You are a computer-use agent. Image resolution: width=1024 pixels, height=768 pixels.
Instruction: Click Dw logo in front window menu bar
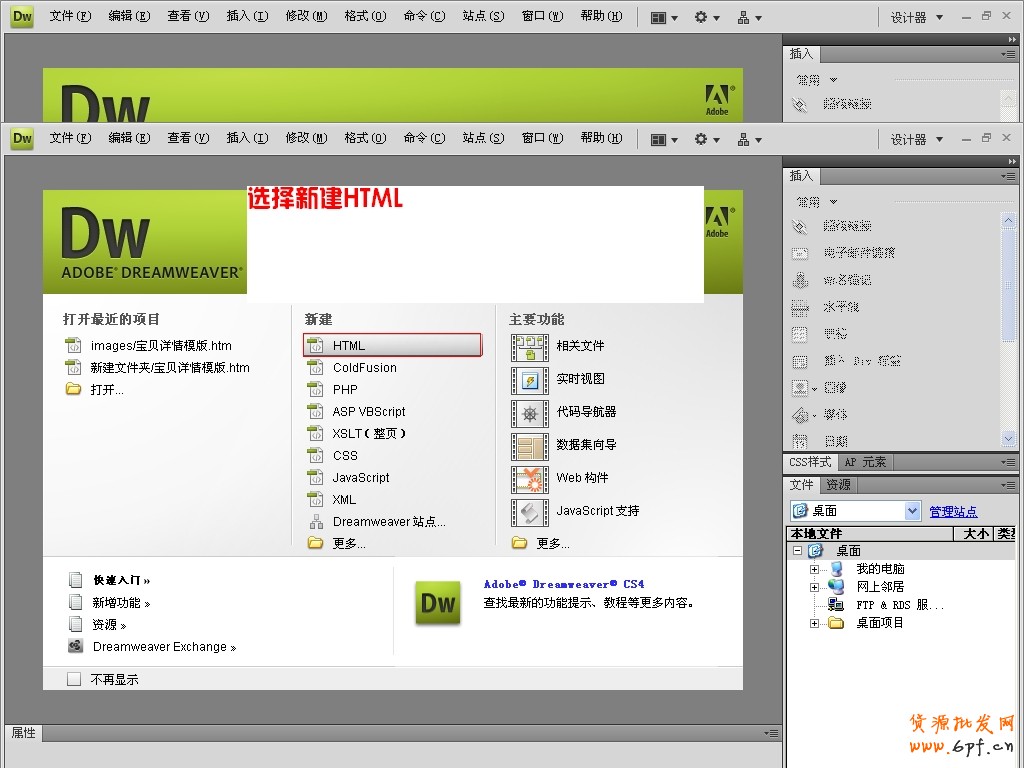(22, 138)
